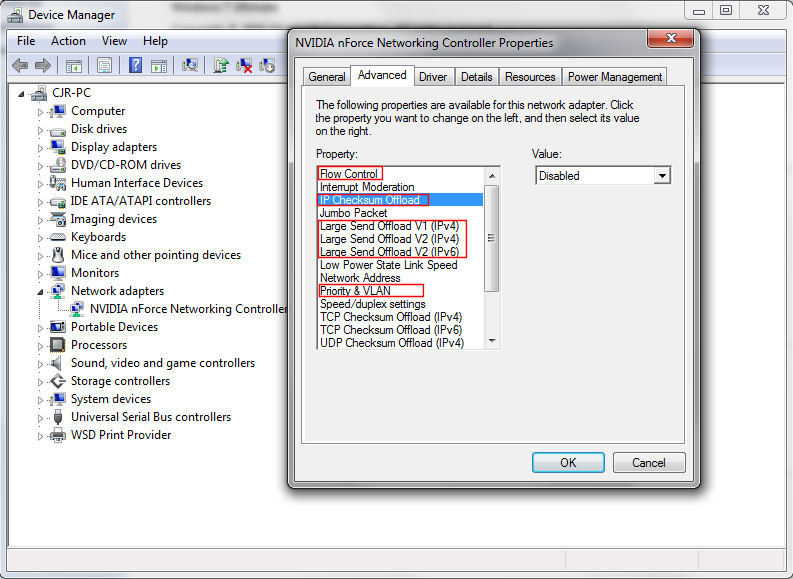The image size is (793, 579).
Task: Switch to the Power Management tab
Action: [614, 77]
